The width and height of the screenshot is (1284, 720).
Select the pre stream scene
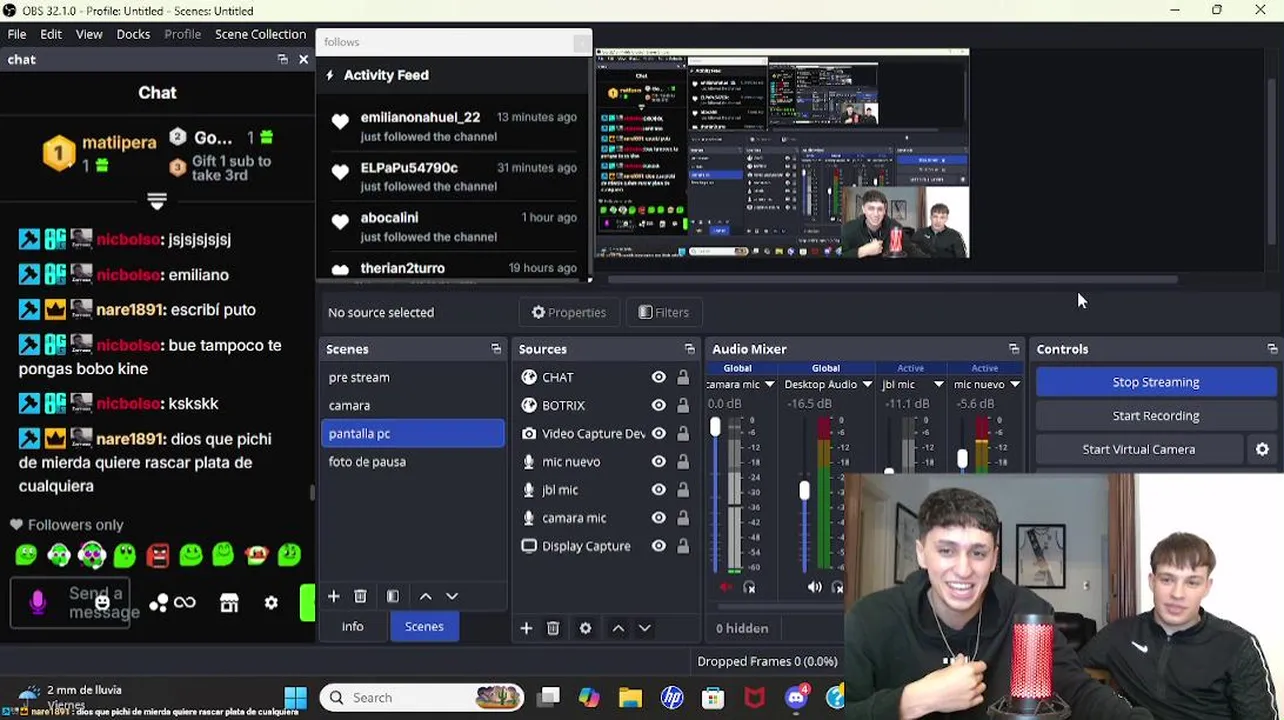click(x=413, y=377)
